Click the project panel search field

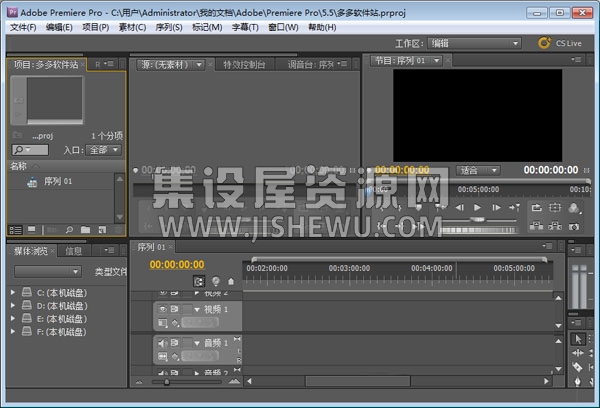tap(30, 150)
